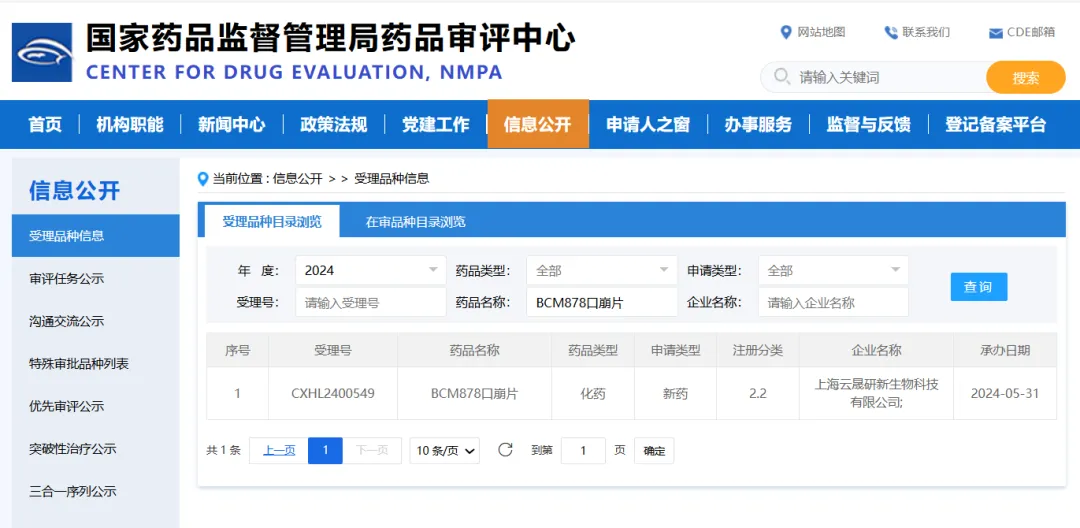Click the orange 搜索 button
Screen dimensions: 1080x528
(x=1026, y=77)
